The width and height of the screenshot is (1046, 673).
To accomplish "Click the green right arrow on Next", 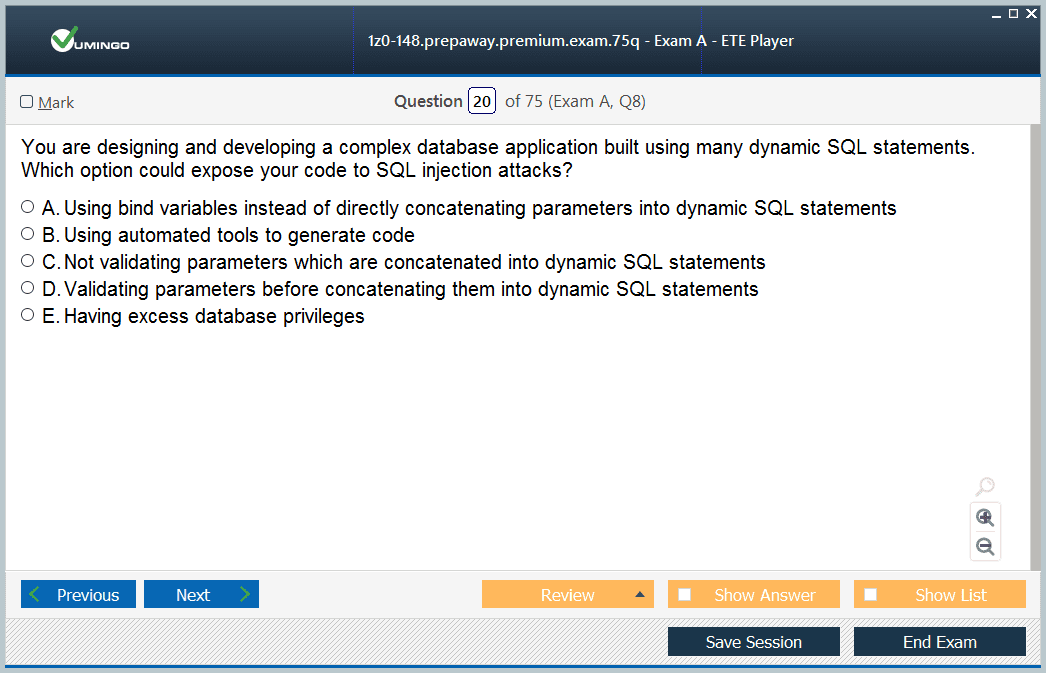I will click(x=245, y=594).
